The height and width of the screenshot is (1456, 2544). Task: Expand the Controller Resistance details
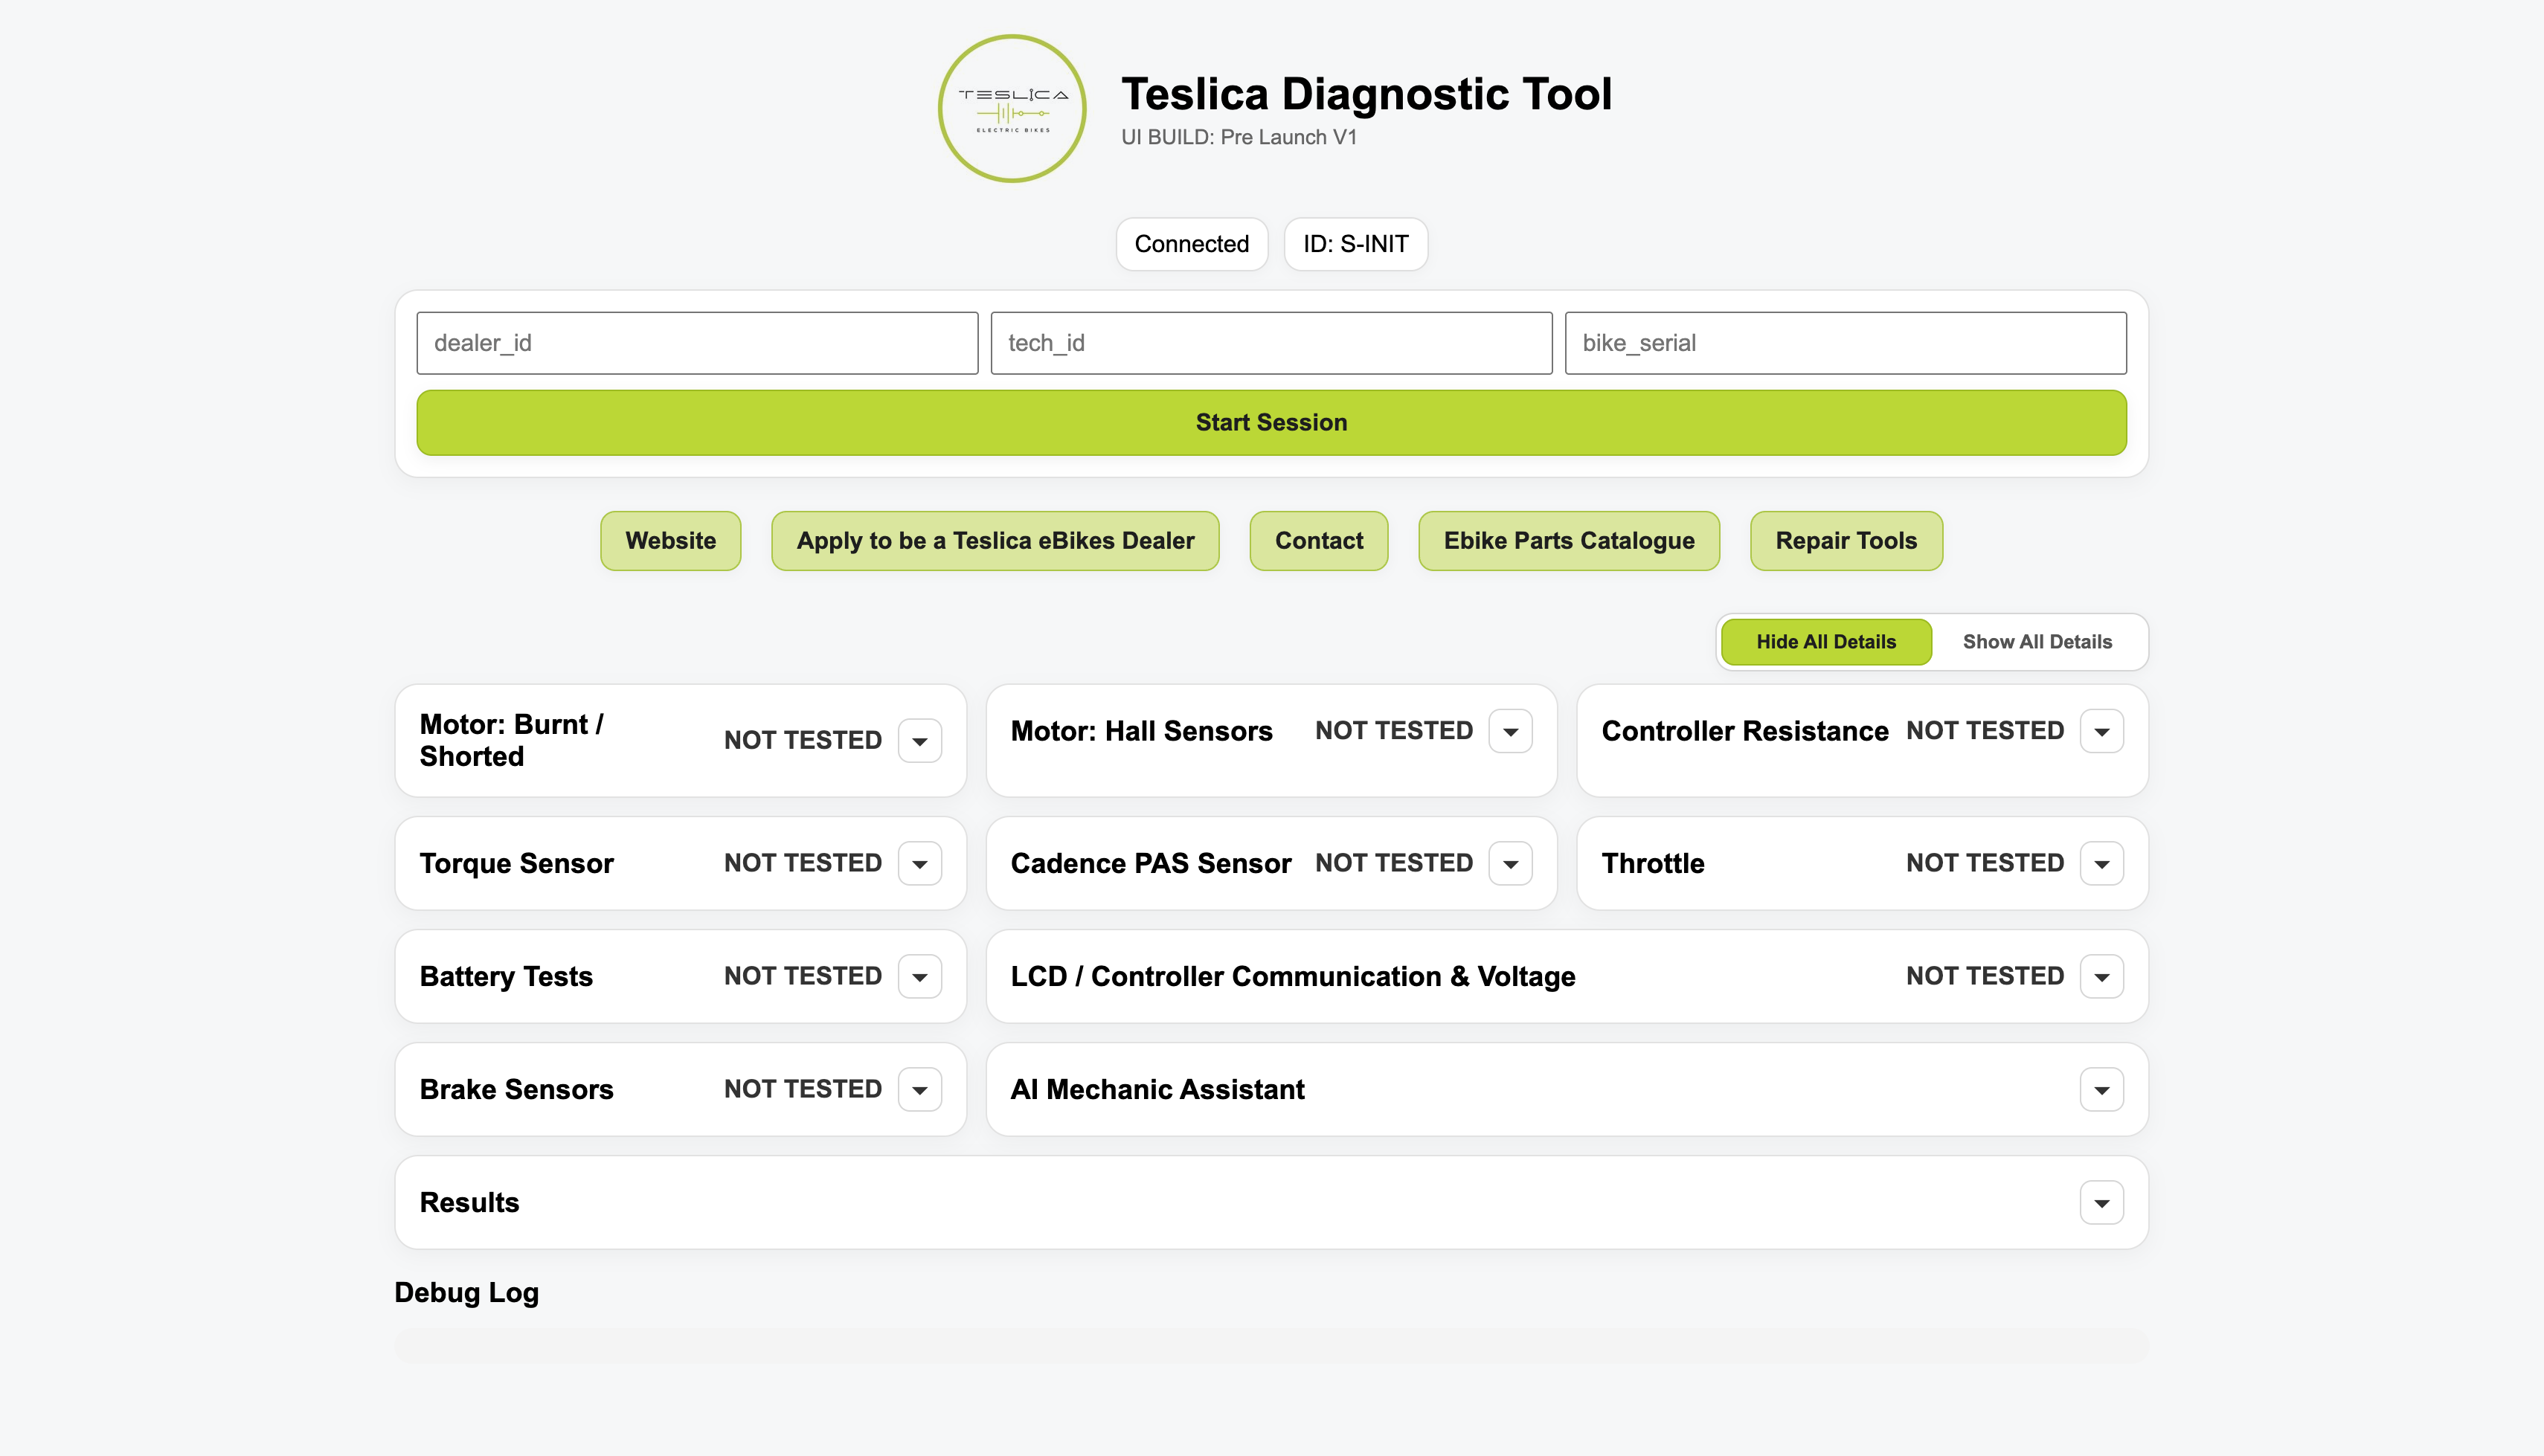[2101, 731]
